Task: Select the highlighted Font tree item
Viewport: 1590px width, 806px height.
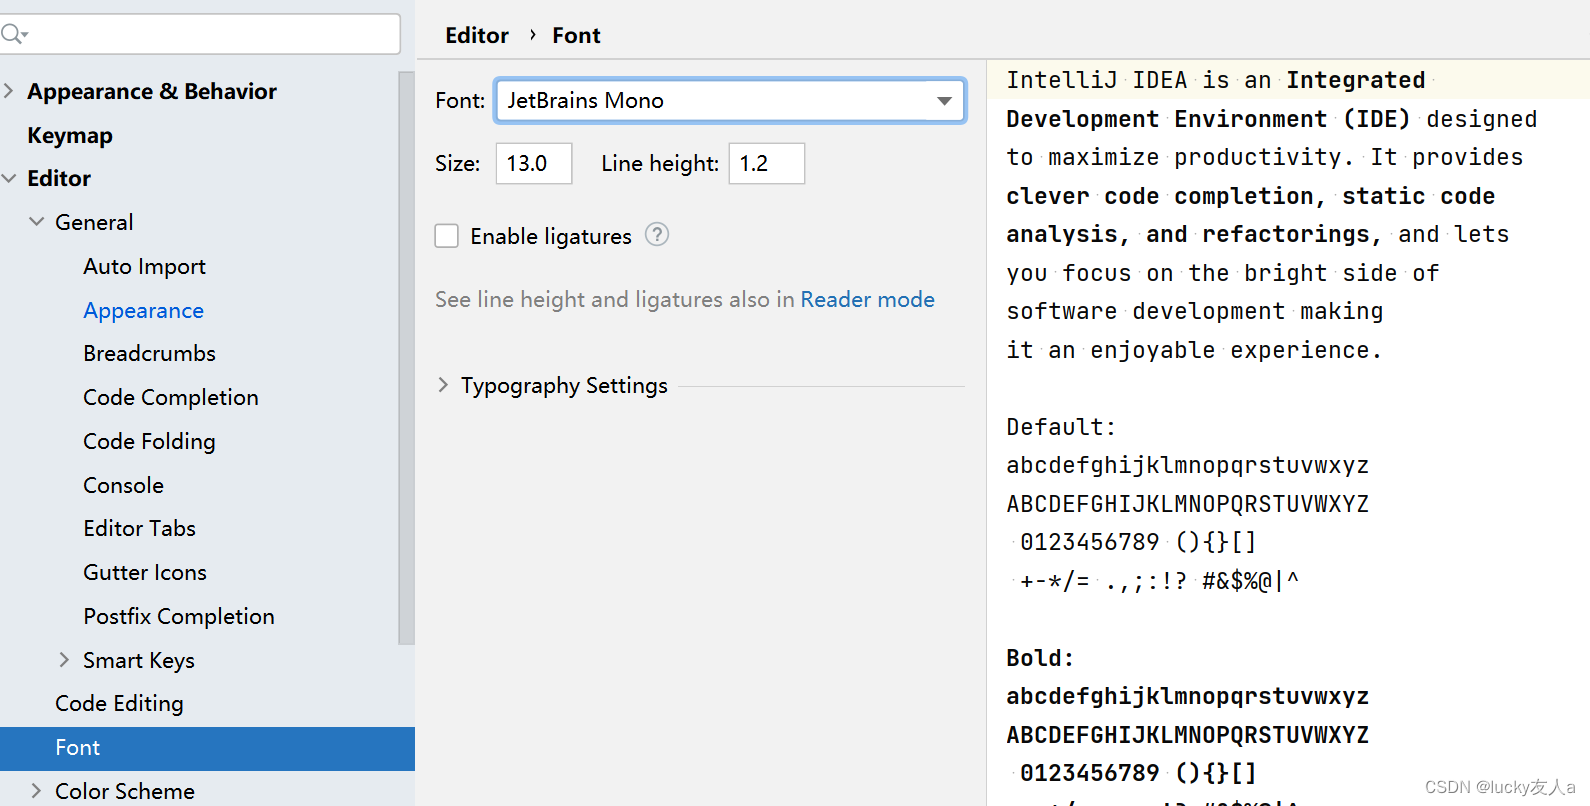Action: 207,748
